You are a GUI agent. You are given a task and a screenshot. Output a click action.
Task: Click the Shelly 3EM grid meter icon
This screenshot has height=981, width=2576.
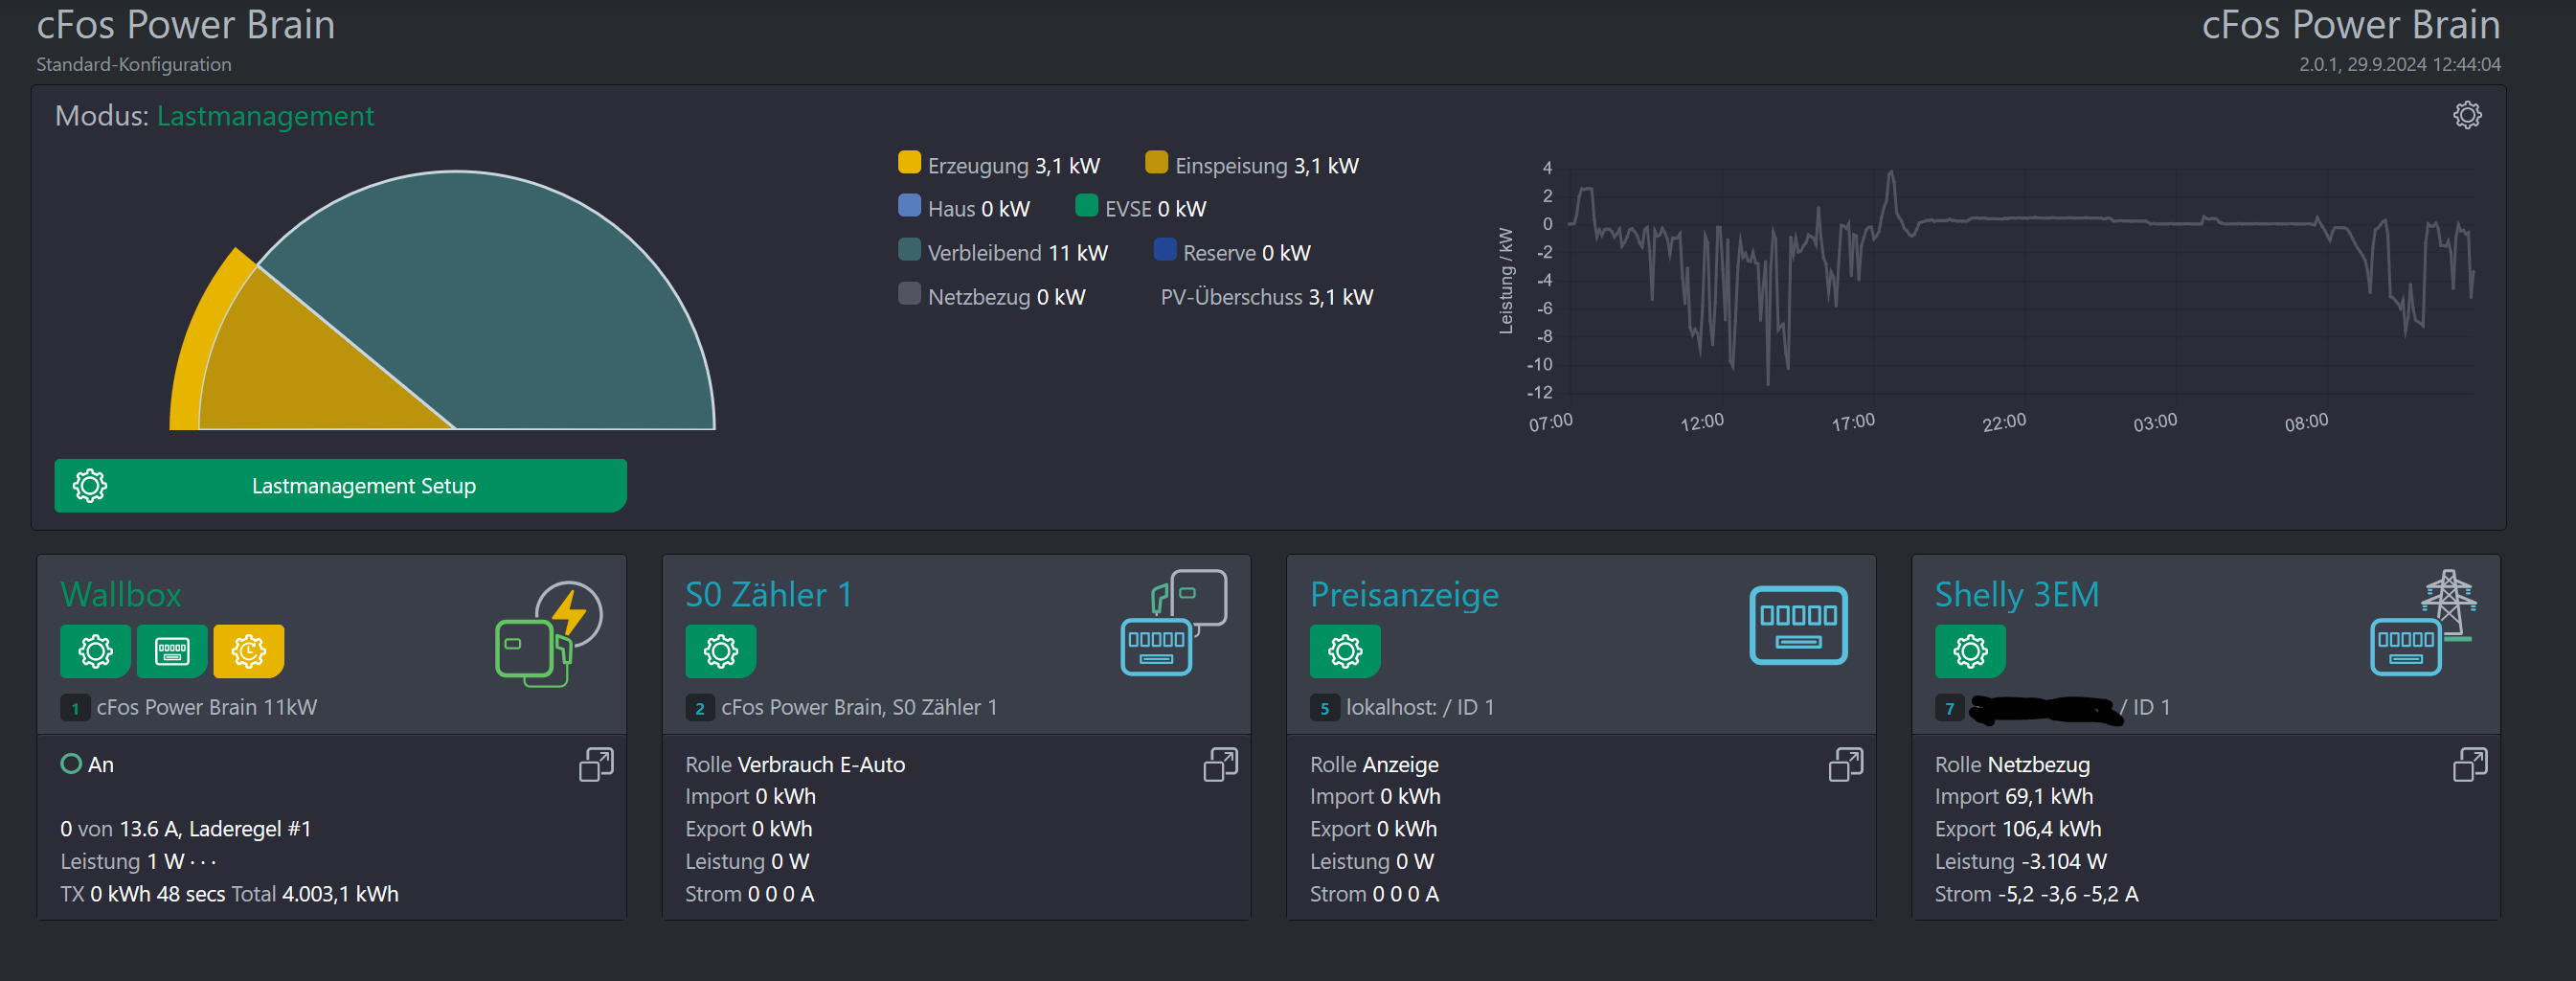(2424, 622)
